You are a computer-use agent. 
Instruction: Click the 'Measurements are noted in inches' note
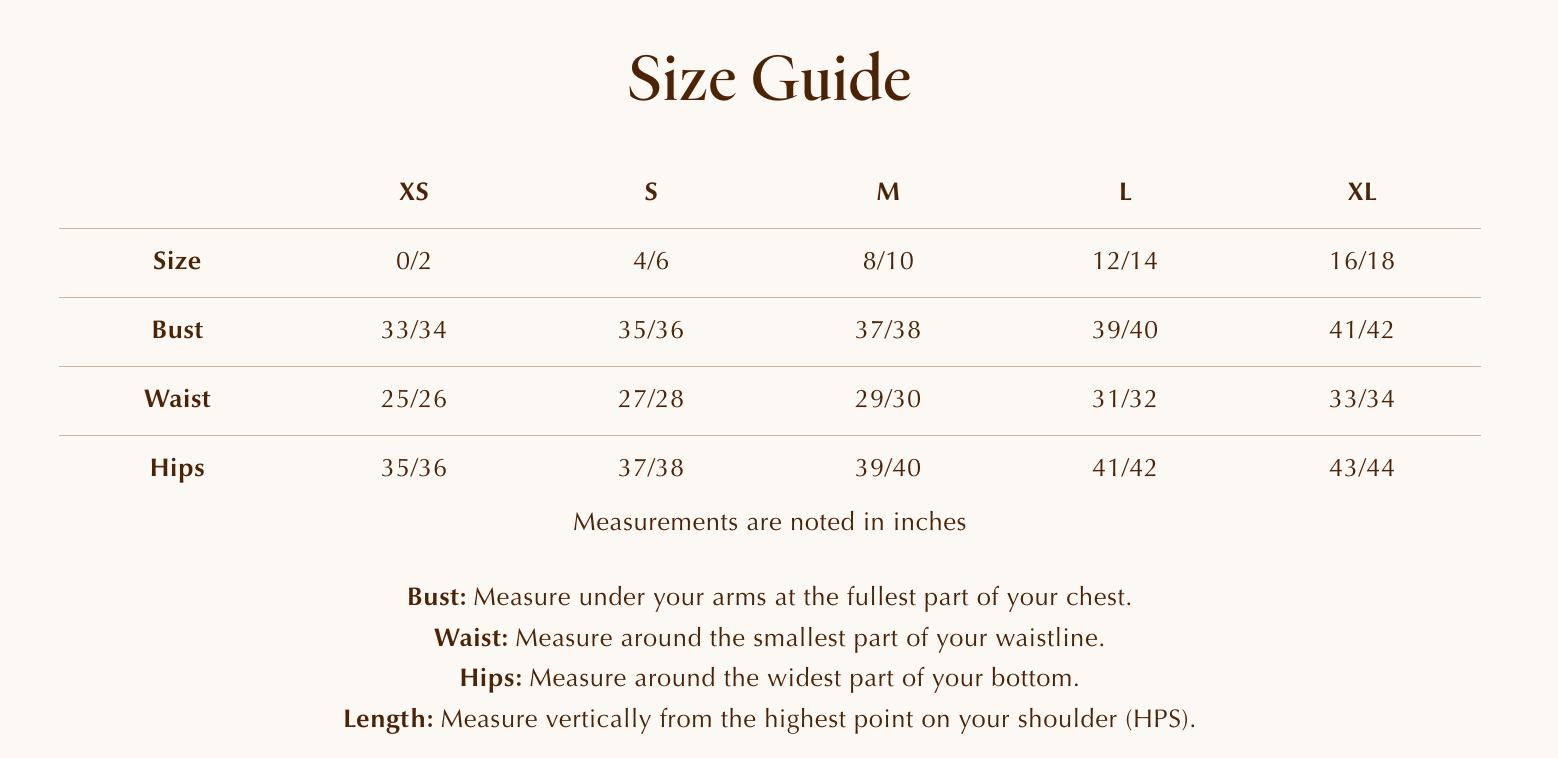(769, 522)
